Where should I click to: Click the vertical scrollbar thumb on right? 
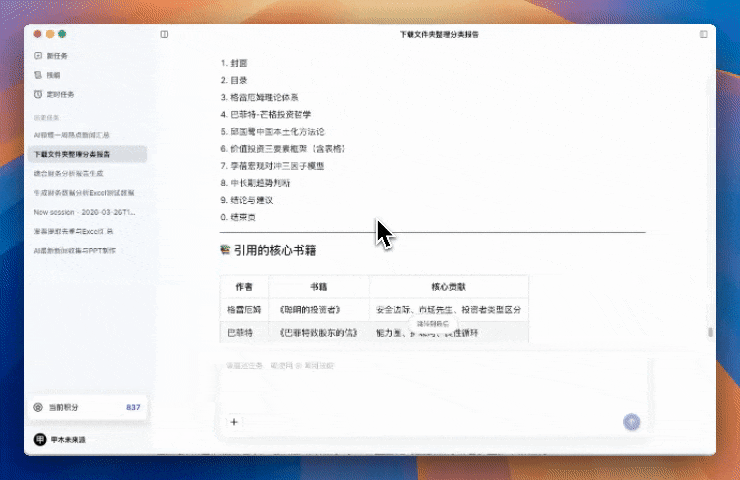pyautogui.click(x=710, y=332)
